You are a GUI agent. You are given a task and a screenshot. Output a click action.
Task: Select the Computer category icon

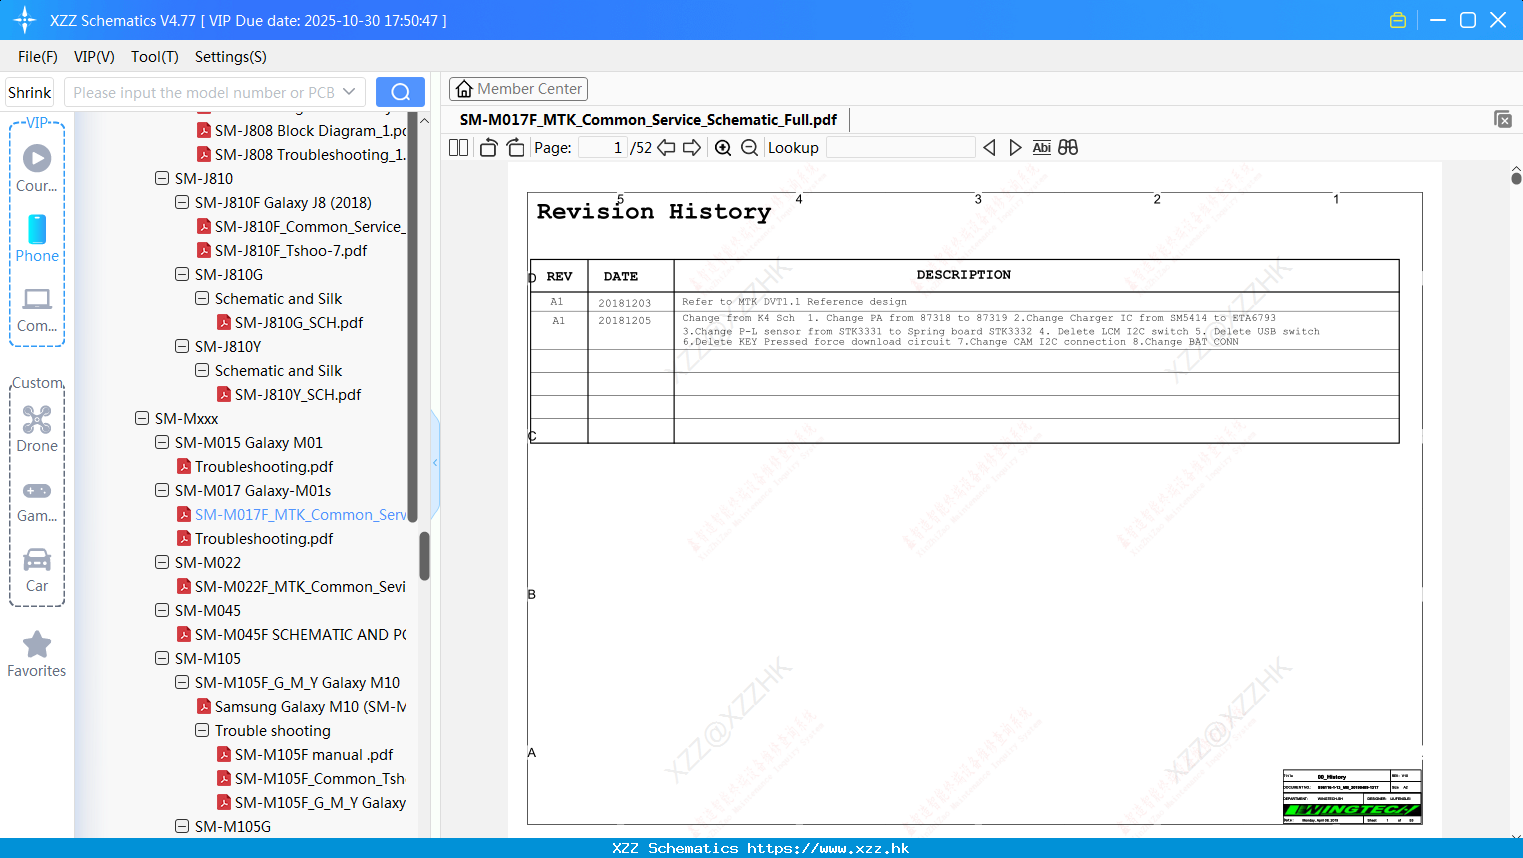37,309
